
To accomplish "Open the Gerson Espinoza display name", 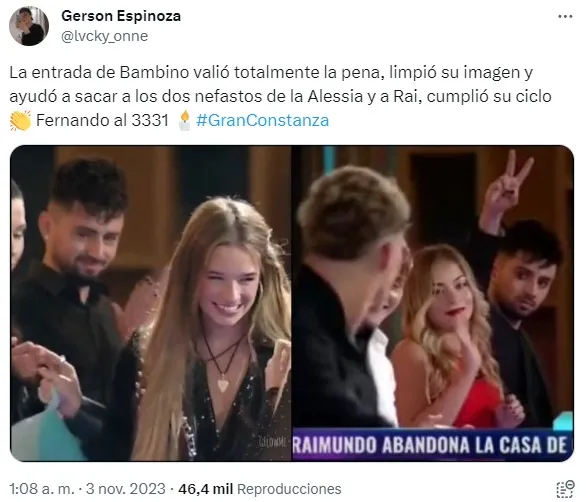I will (121, 16).
